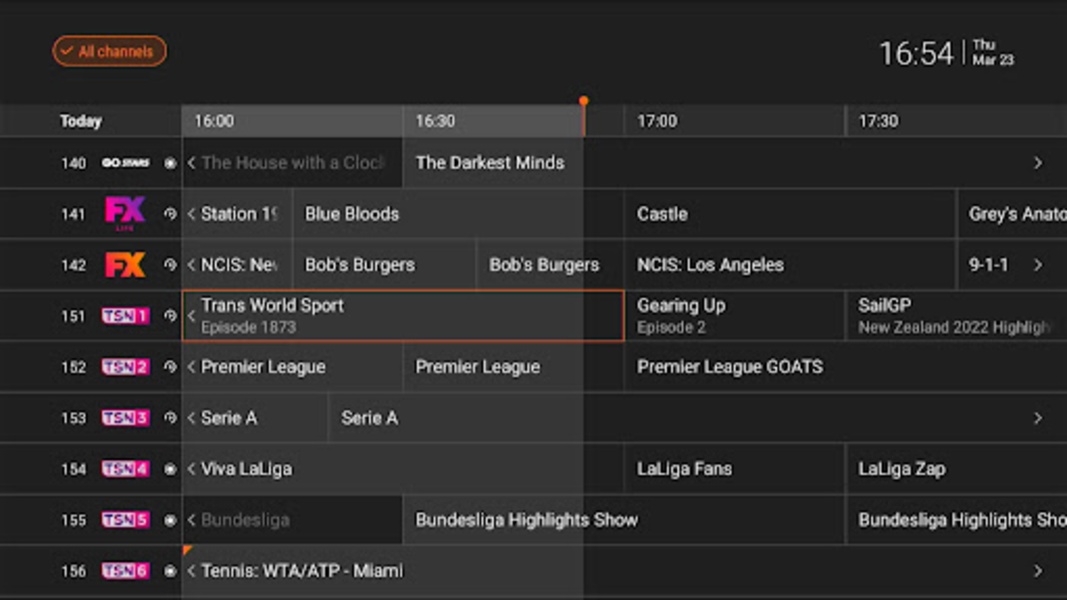Select the TSN5 channel logo
The width and height of the screenshot is (1067, 600).
point(125,520)
